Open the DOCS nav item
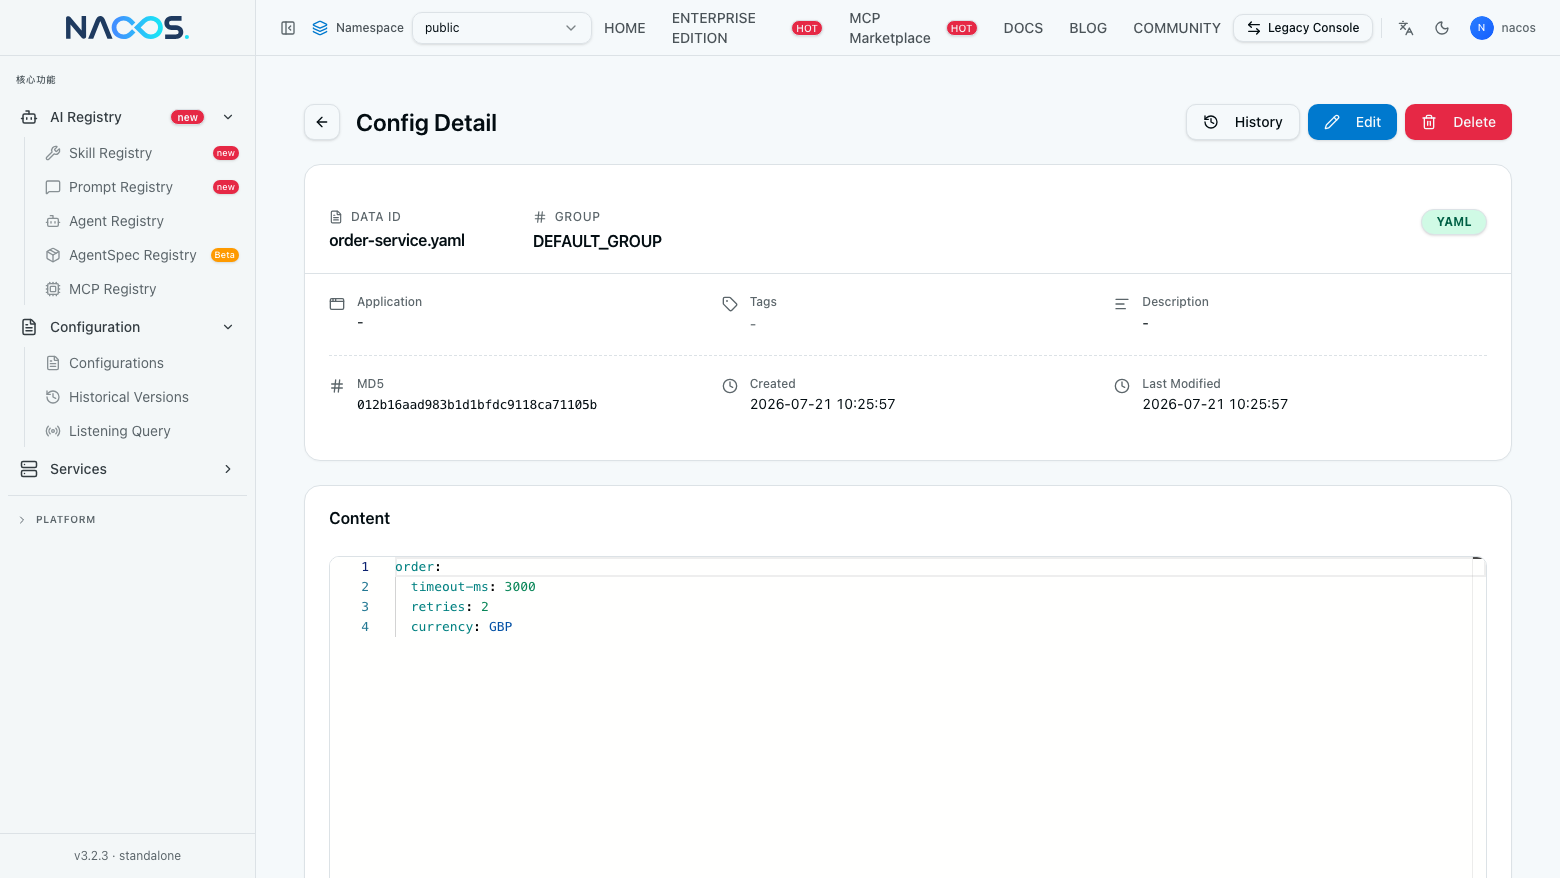 pos(1023,28)
